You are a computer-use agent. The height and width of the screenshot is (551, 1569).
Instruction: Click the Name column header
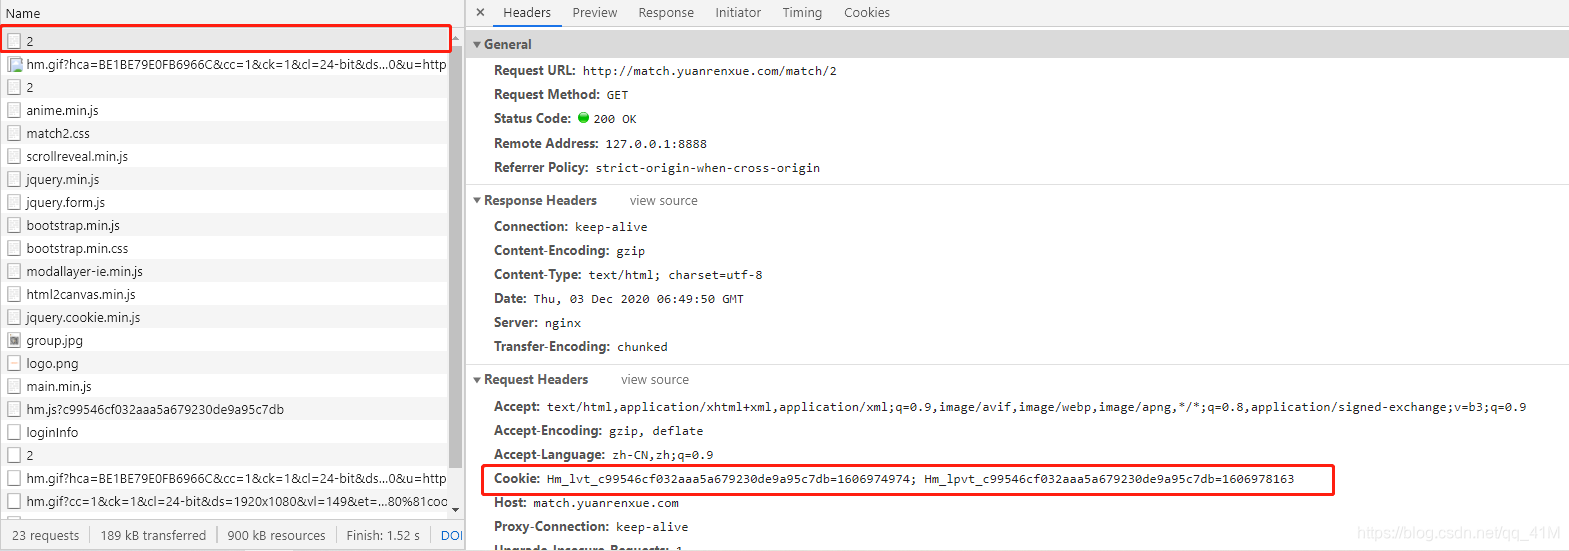pyautogui.click(x=23, y=13)
